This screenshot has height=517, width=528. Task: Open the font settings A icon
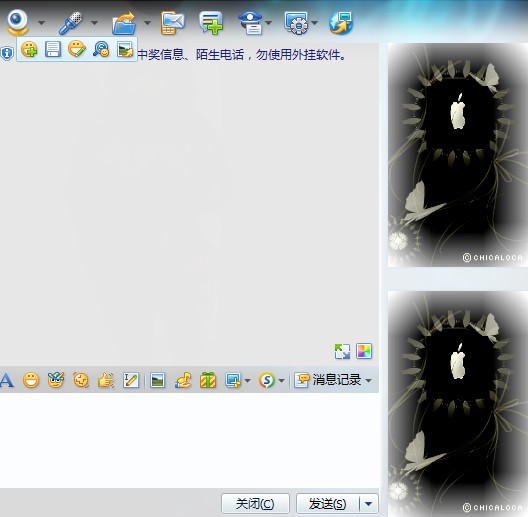(x=7, y=380)
